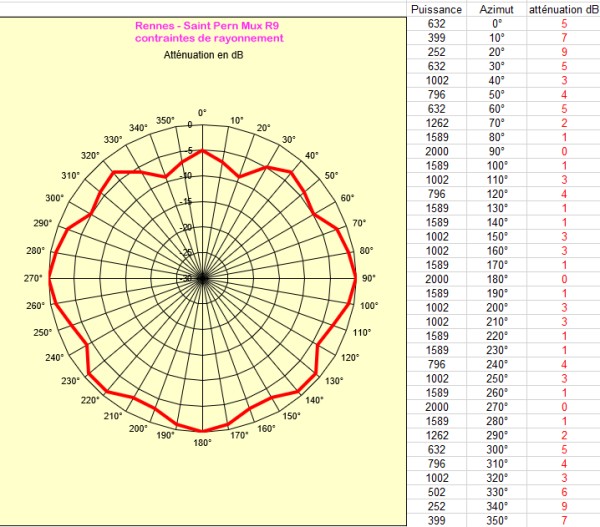Click the 90° angle label on the polar chart
600x527 pixels.
tap(368, 278)
